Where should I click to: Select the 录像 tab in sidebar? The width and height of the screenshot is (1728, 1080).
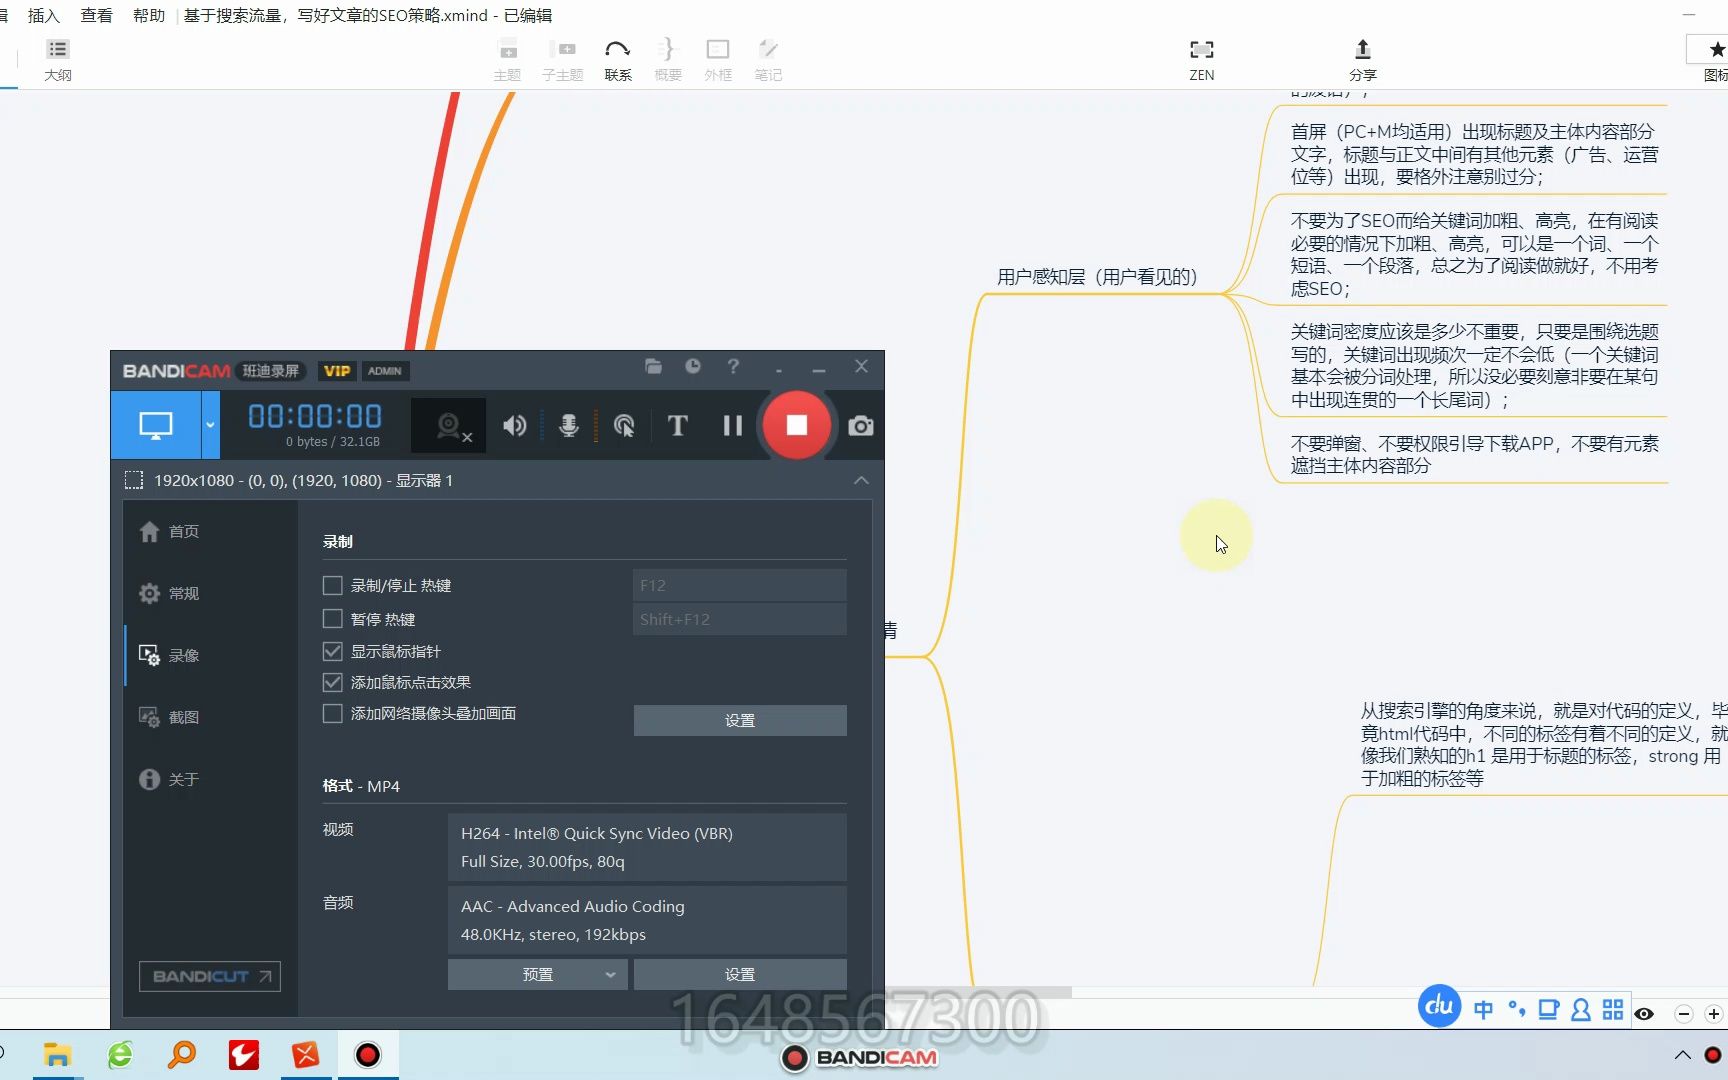click(170, 655)
